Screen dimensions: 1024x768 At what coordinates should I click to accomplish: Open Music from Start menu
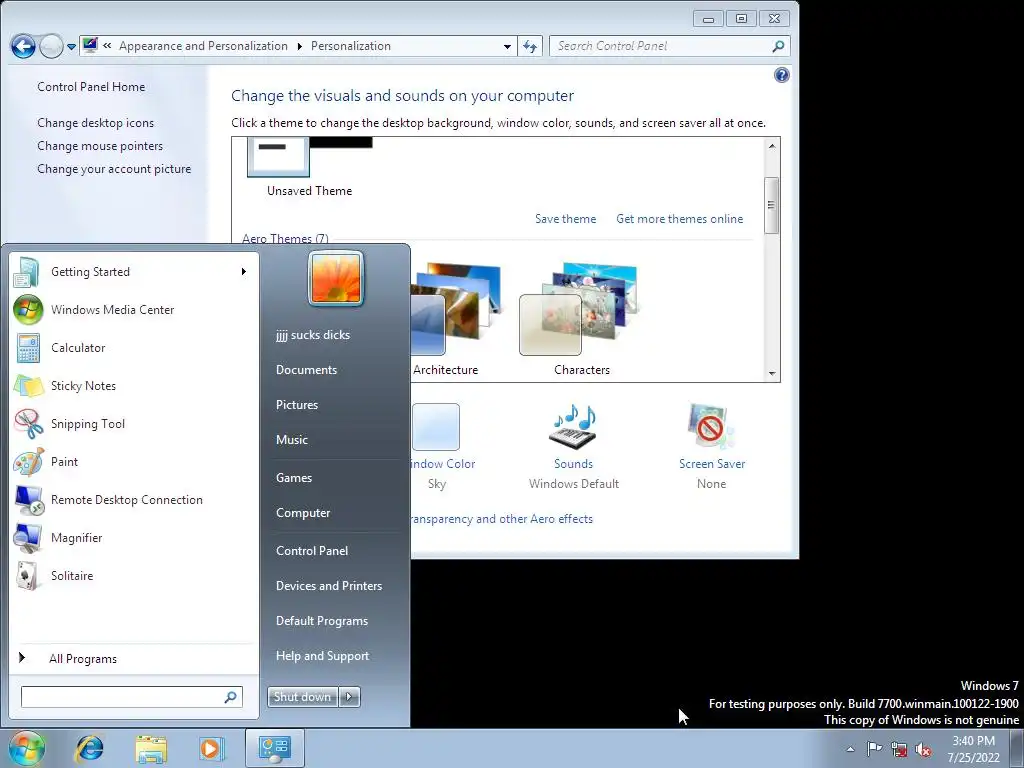(x=292, y=440)
